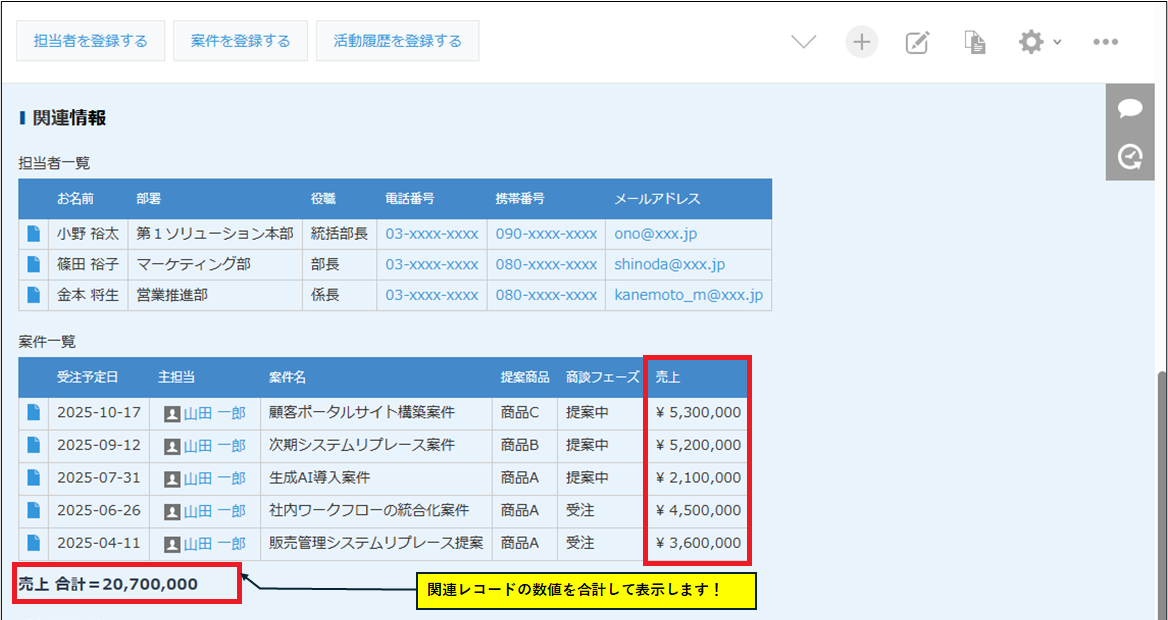The height and width of the screenshot is (620, 1168).
Task: Open record icon for 2025-10-17 deal row
Action: point(34,412)
